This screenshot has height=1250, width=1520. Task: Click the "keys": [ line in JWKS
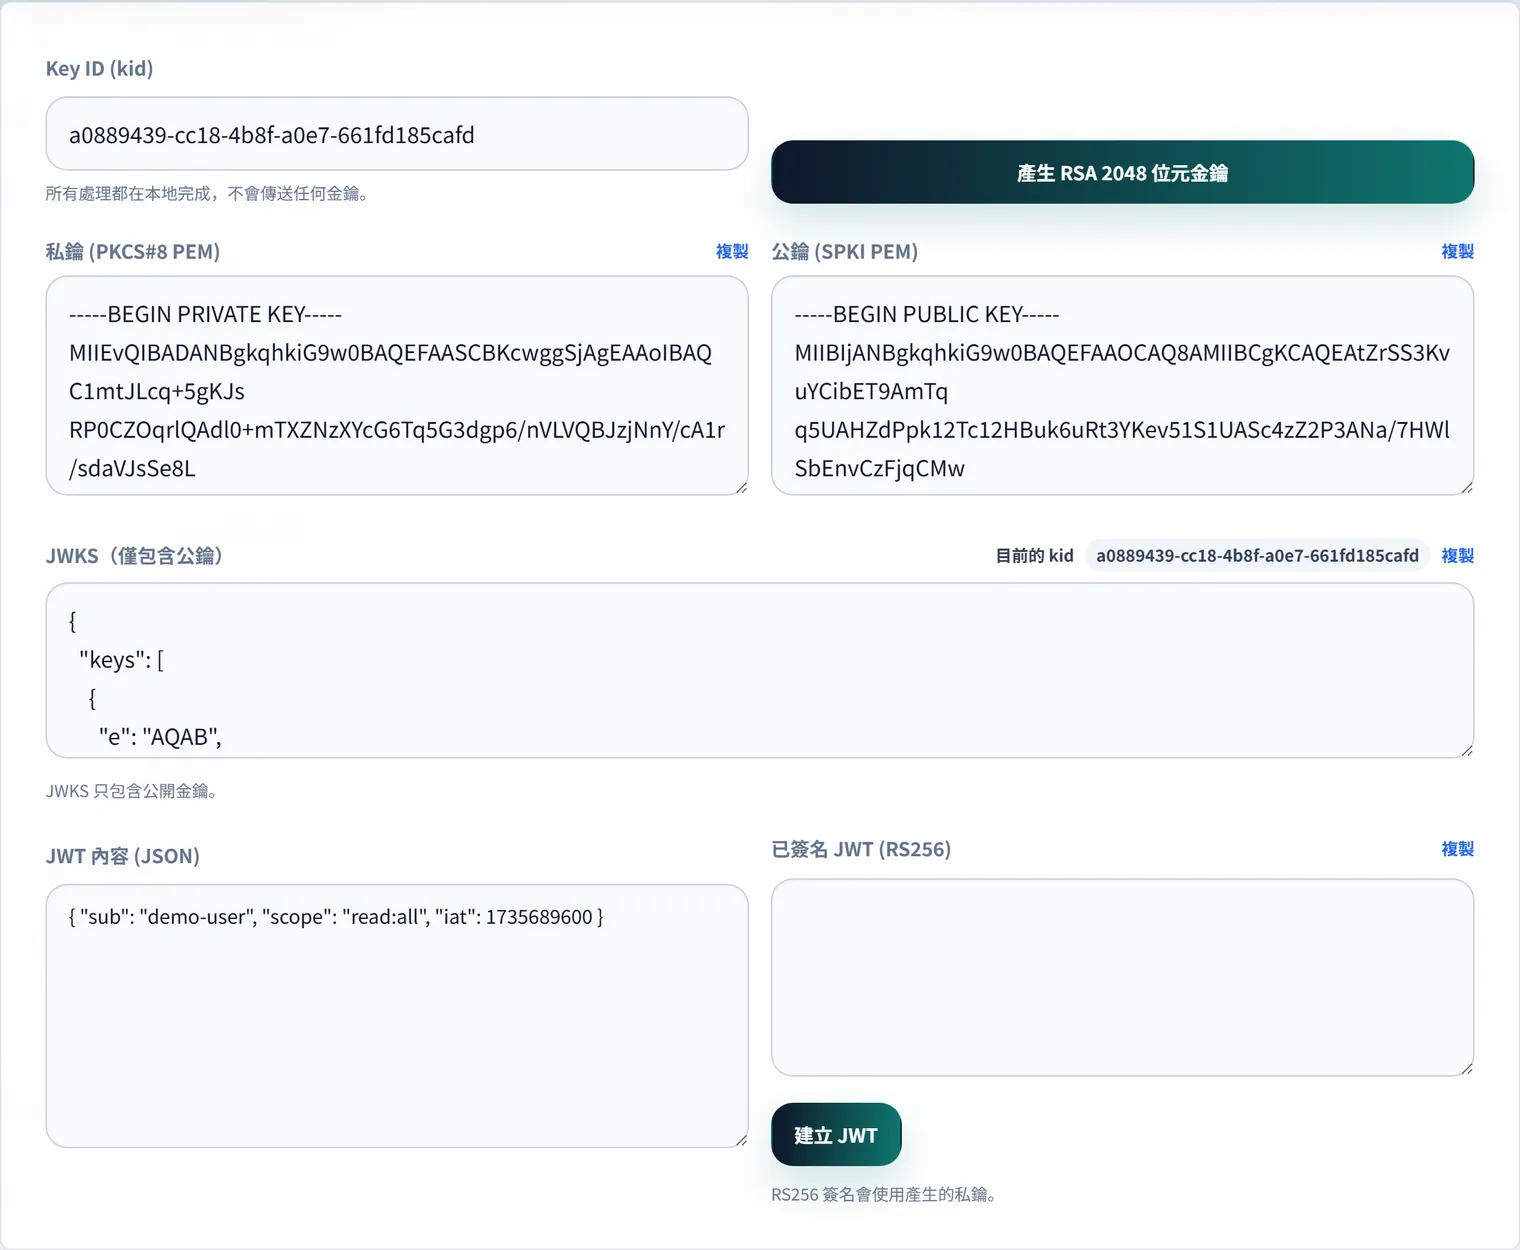point(121,660)
